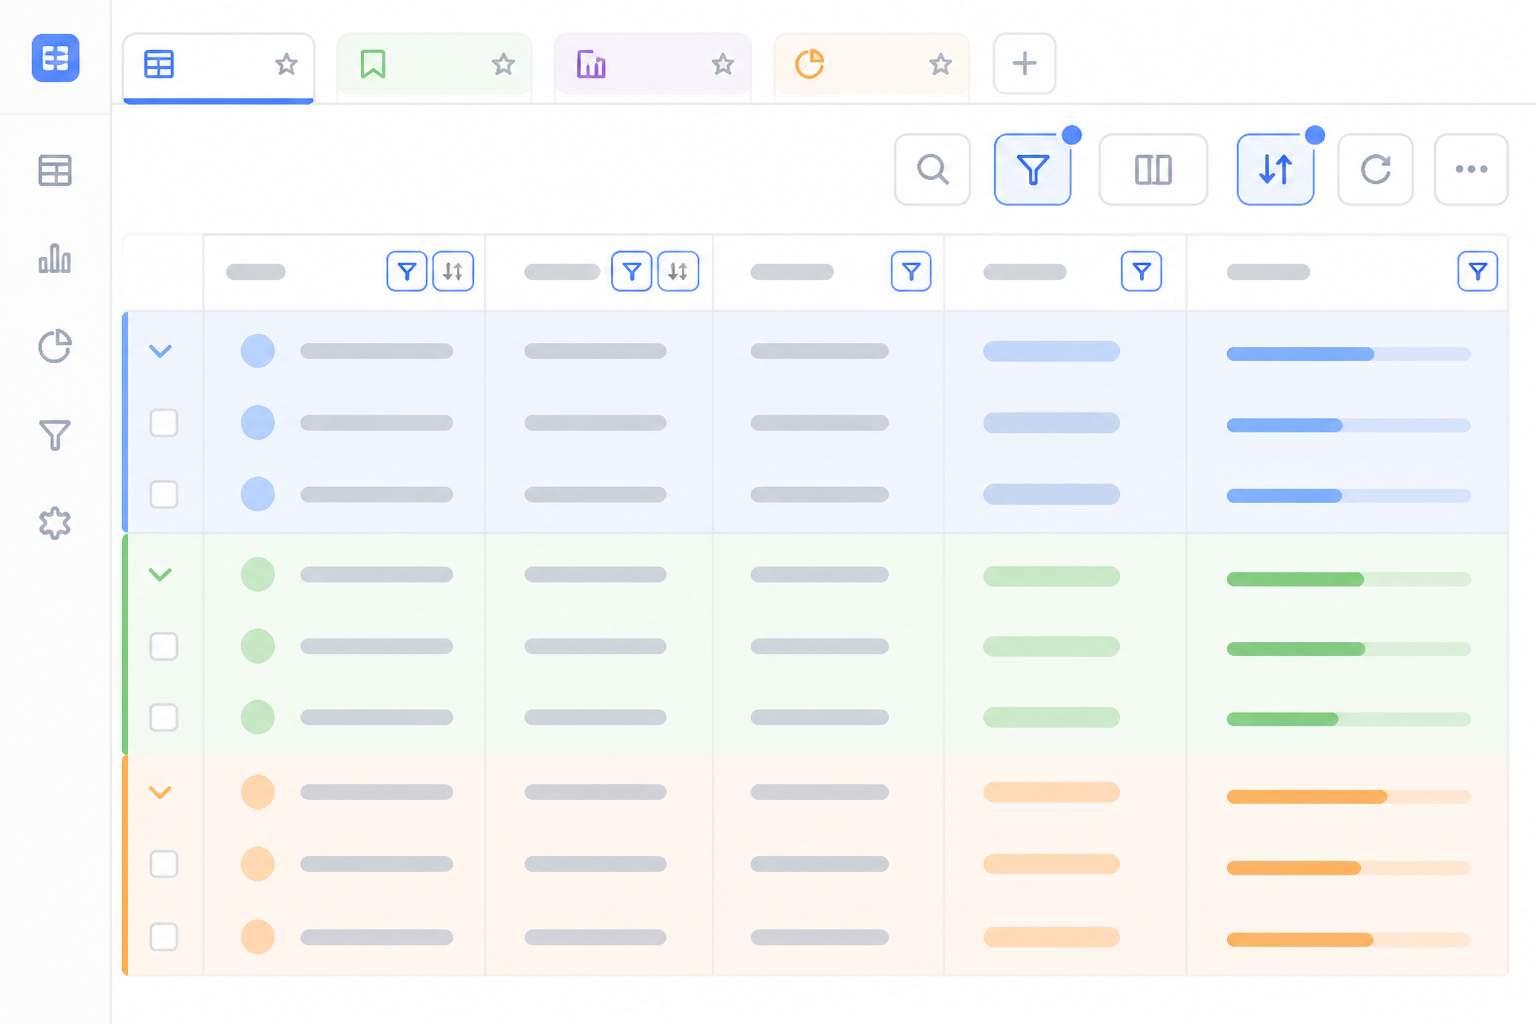
Task: Switch to the blue table tab
Action: (218, 67)
